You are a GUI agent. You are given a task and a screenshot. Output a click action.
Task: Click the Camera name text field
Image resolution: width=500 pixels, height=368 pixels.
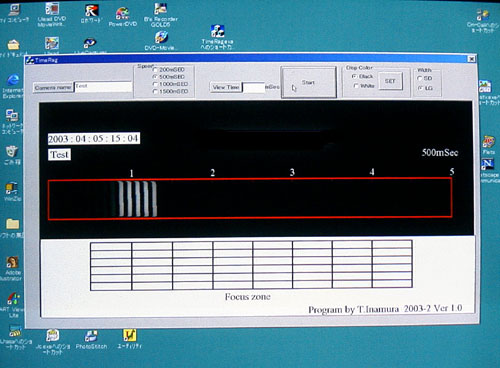click(103, 87)
